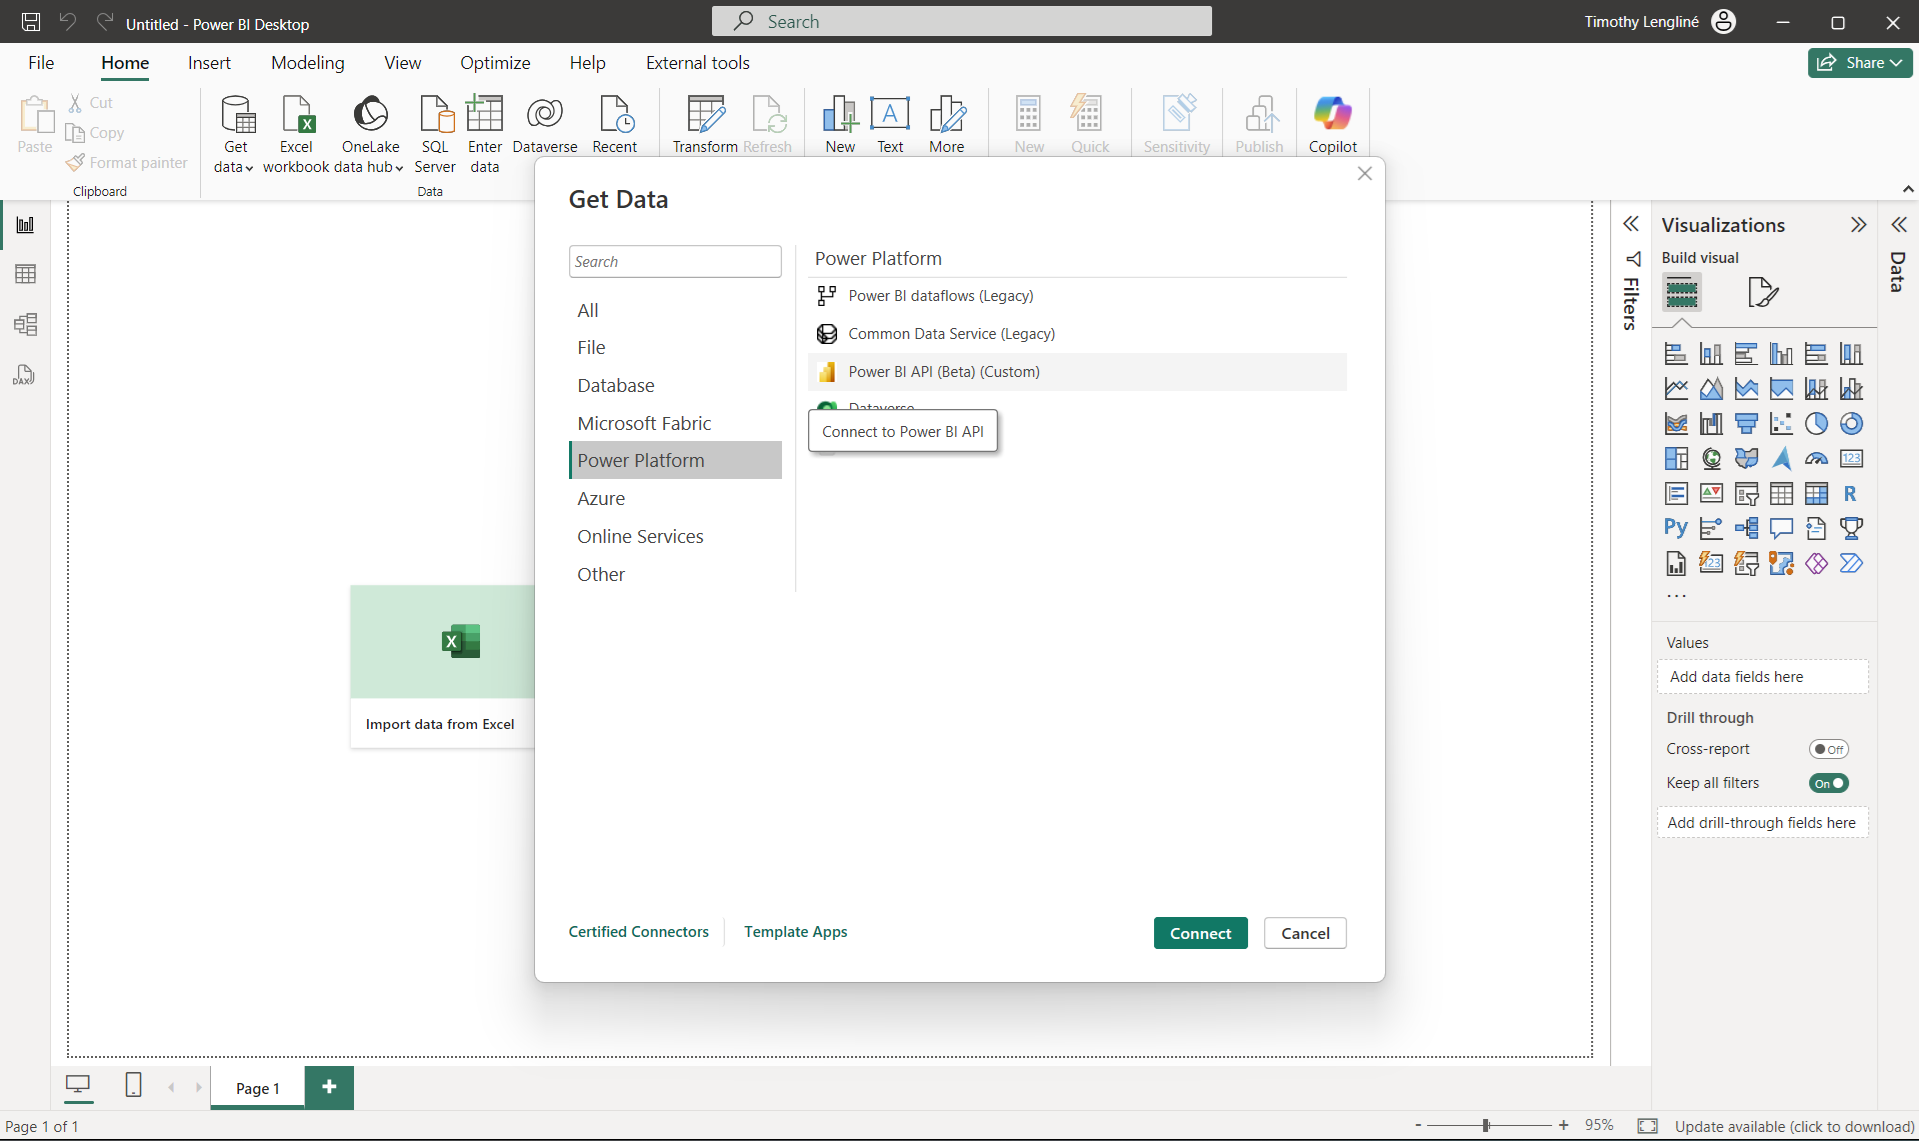
Task: Collapse the ribbon with the chevron
Action: [x=1907, y=189]
